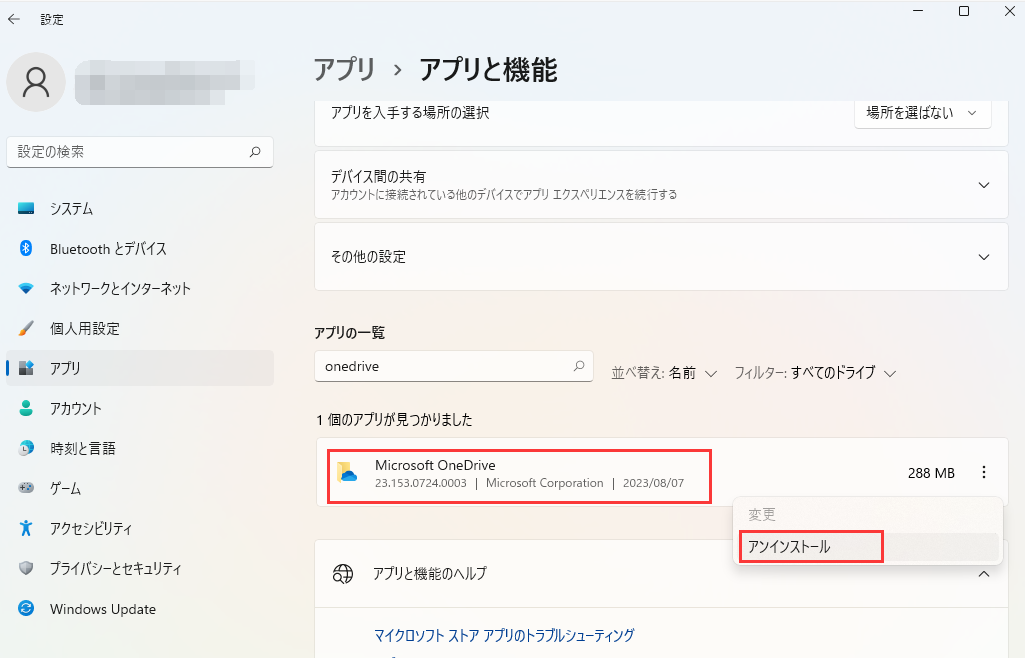Open the 場所を選ばない dropdown
Image resolution: width=1025 pixels, height=658 pixels.
point(921,113)
